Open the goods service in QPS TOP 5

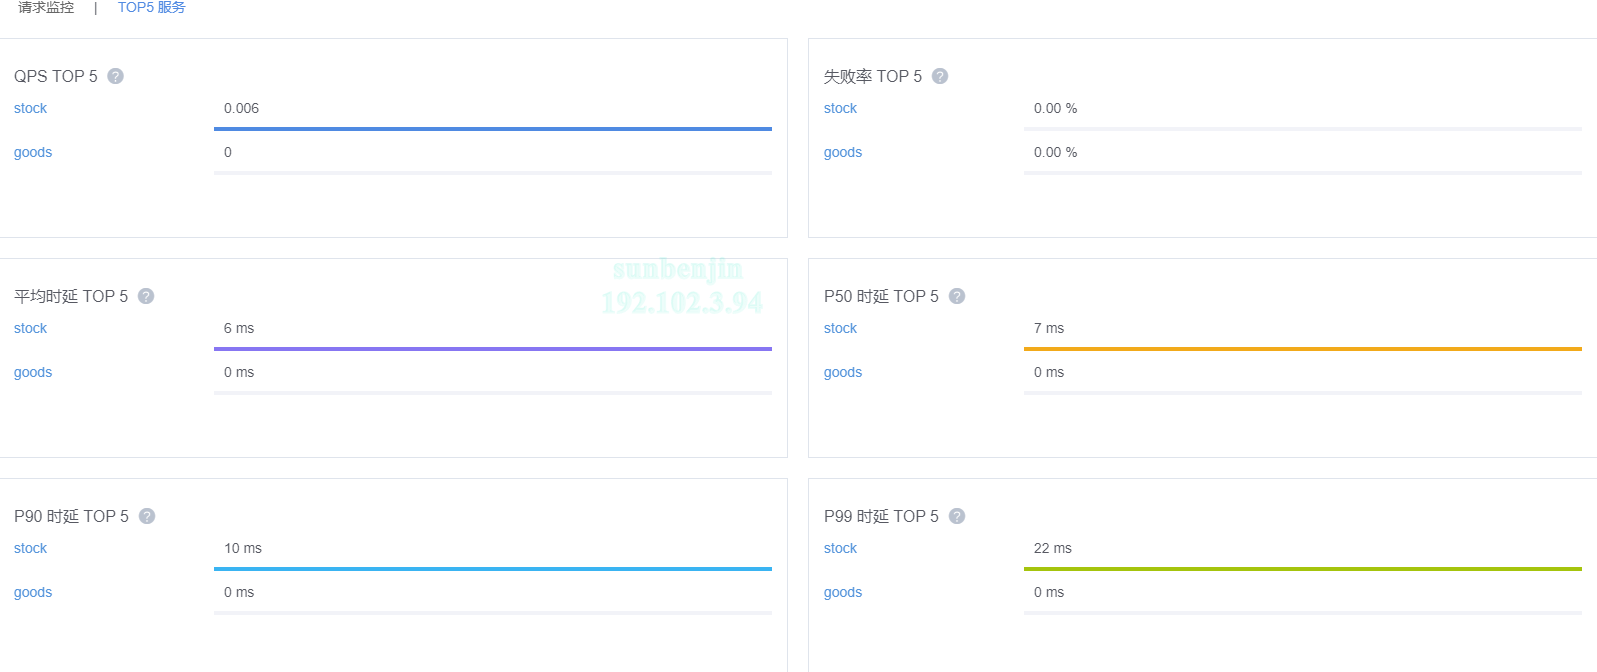coord(33,152)
